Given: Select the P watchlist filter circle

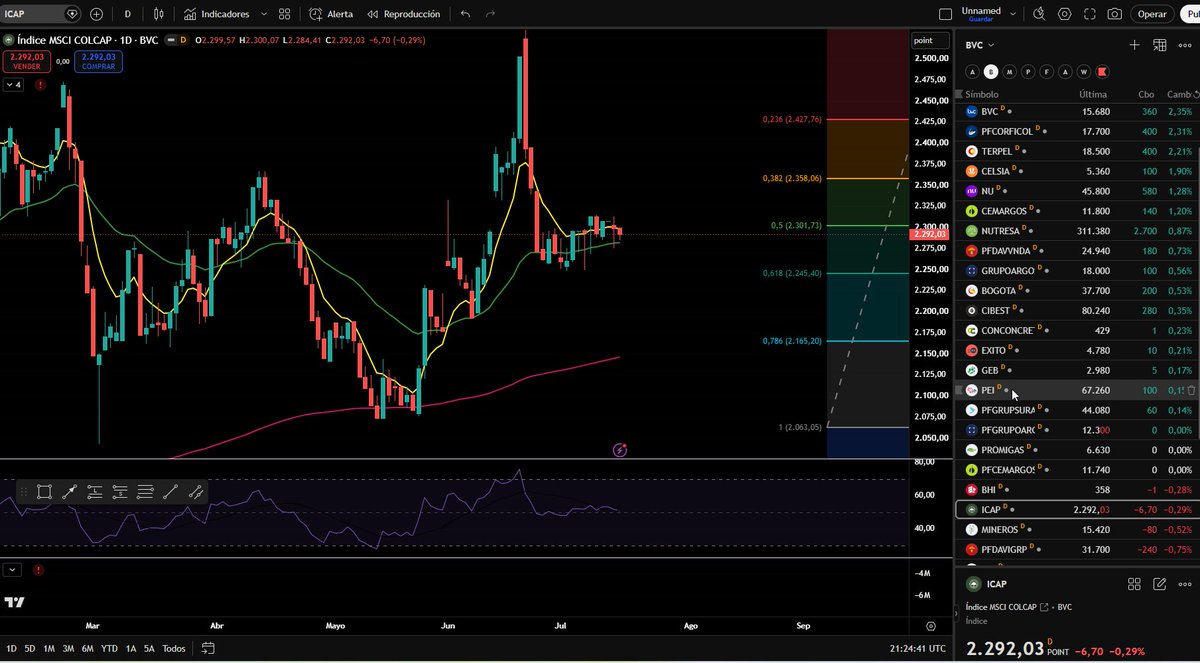Looking at the screenshot, I should click(x=1028, y=72).
